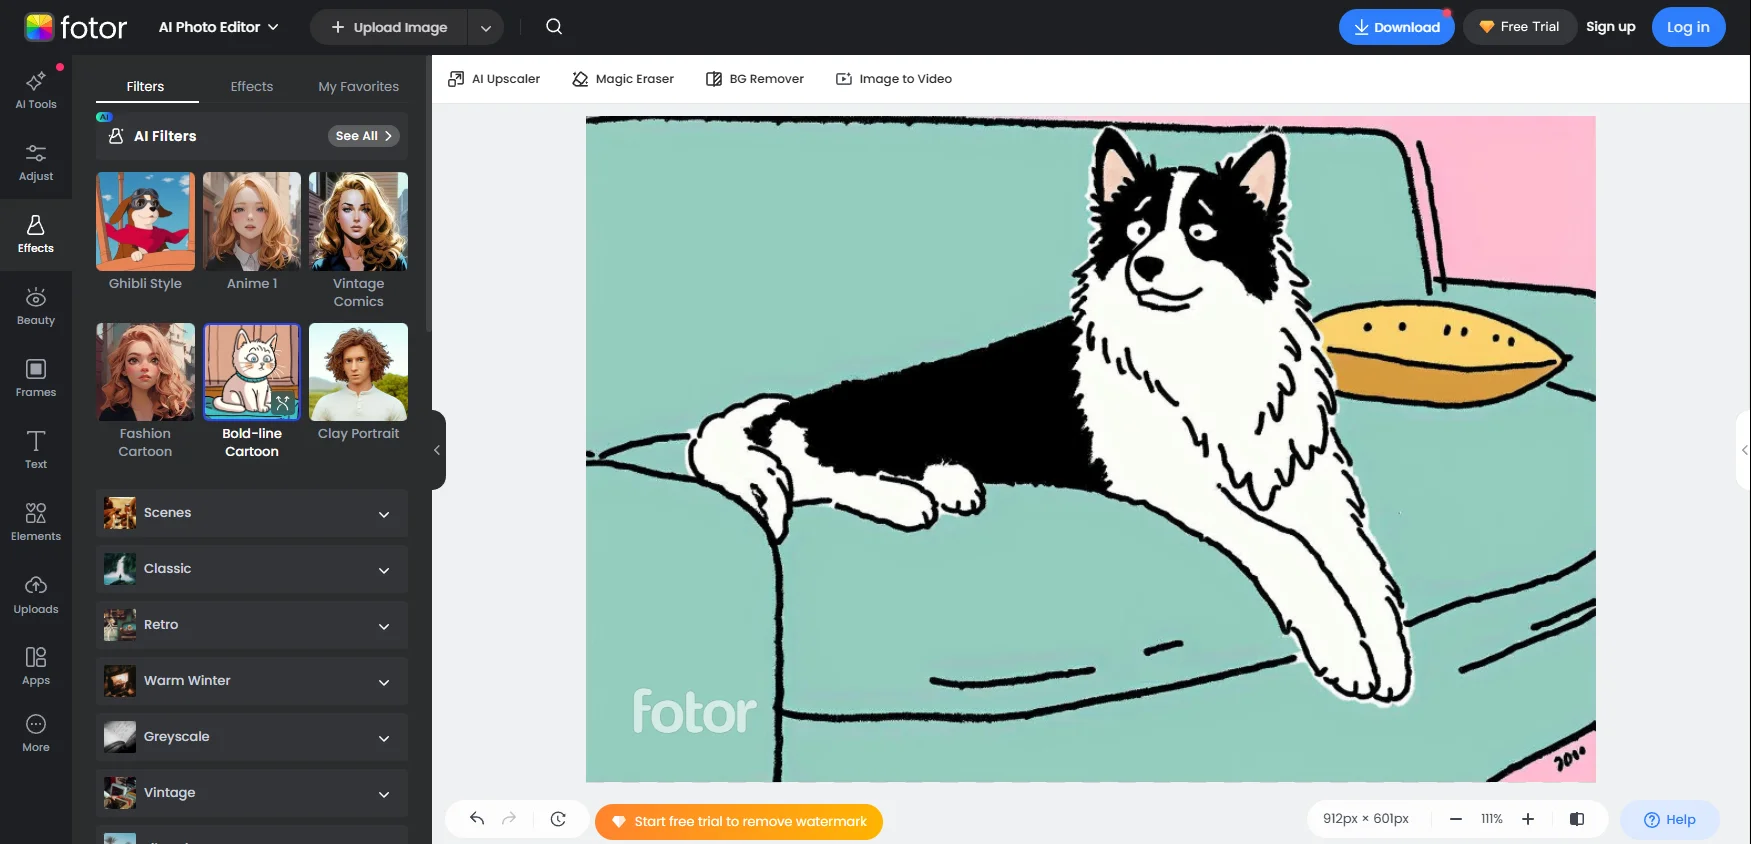Click the 111% zoom level value
Viewport: 1751px width, 844px height.
click(1492, 819)
